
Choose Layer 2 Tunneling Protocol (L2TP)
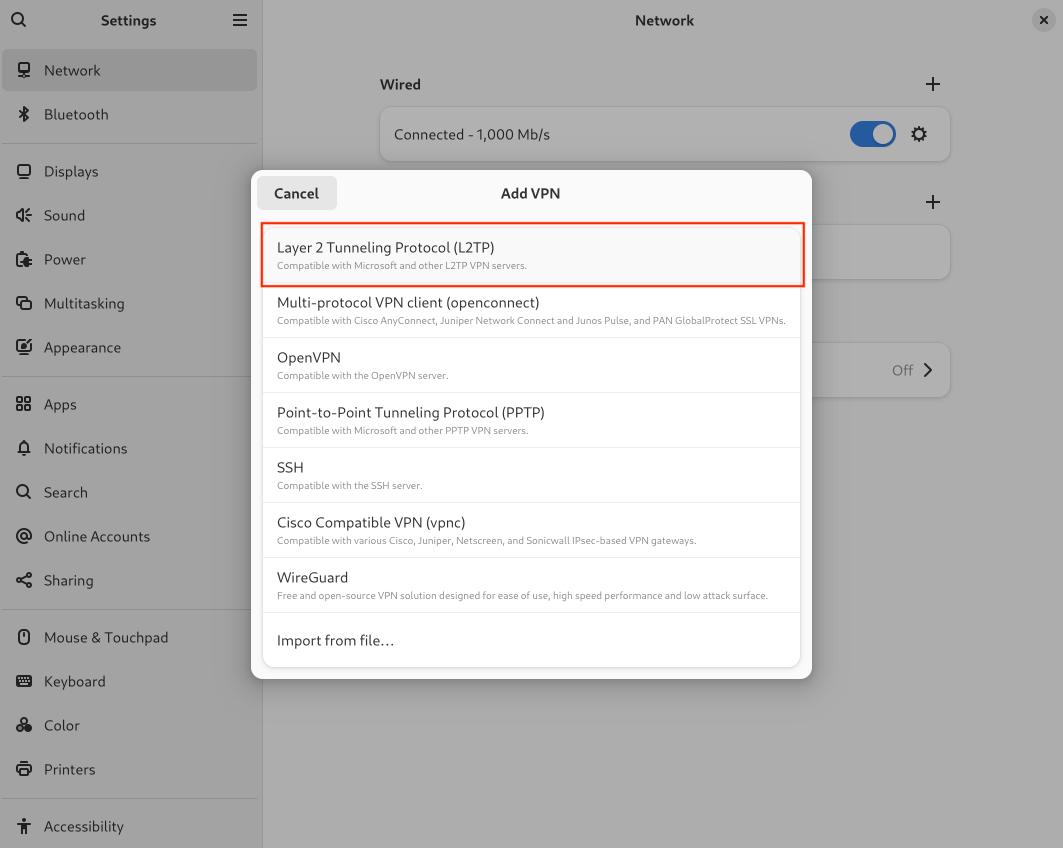click(532, 255)
